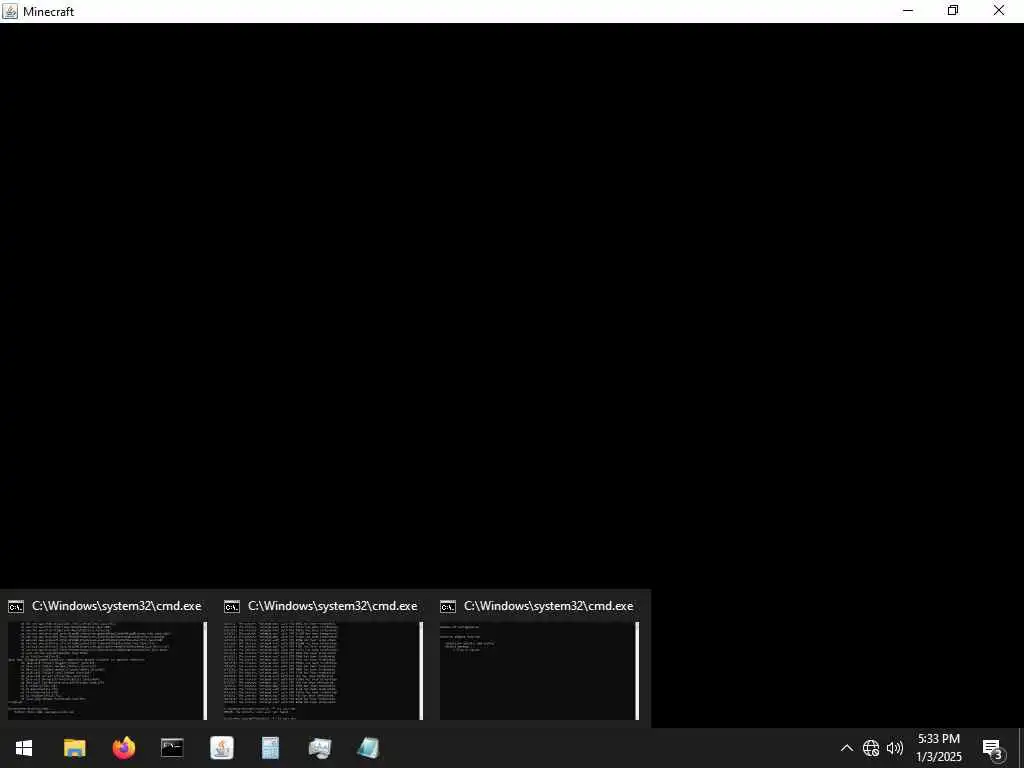The width and height of the screenshot is (1024, 768).
Task: Open the notification center with 3 alerts
Action: 993,748
